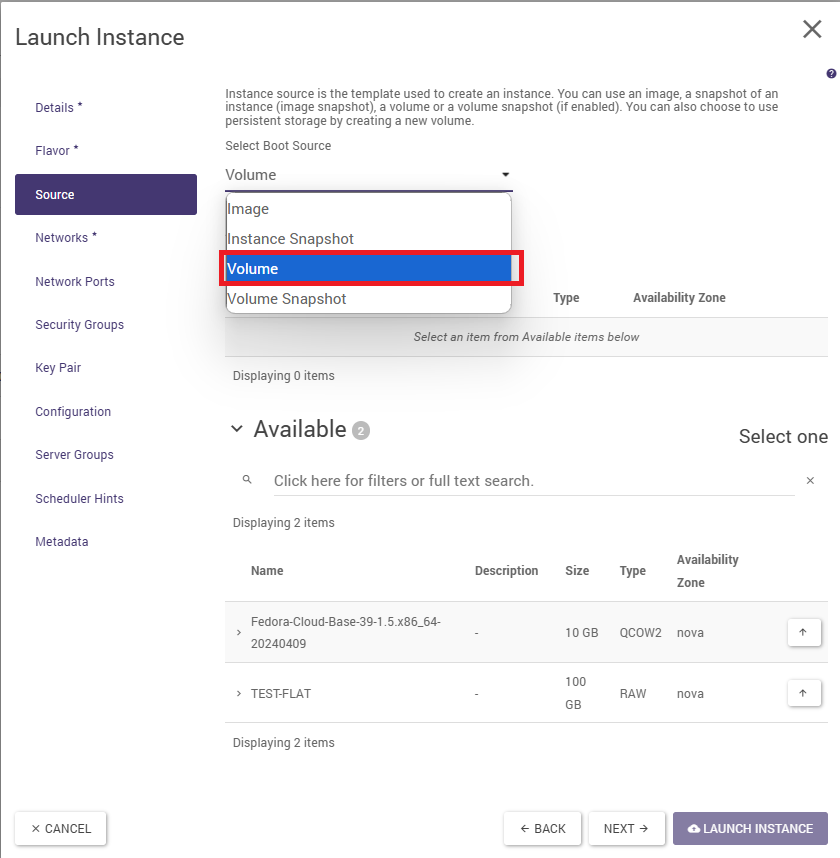Close the Launch Instance dialog
The image size is (840, 858).
pyautogui.click(x=812, y=30)
